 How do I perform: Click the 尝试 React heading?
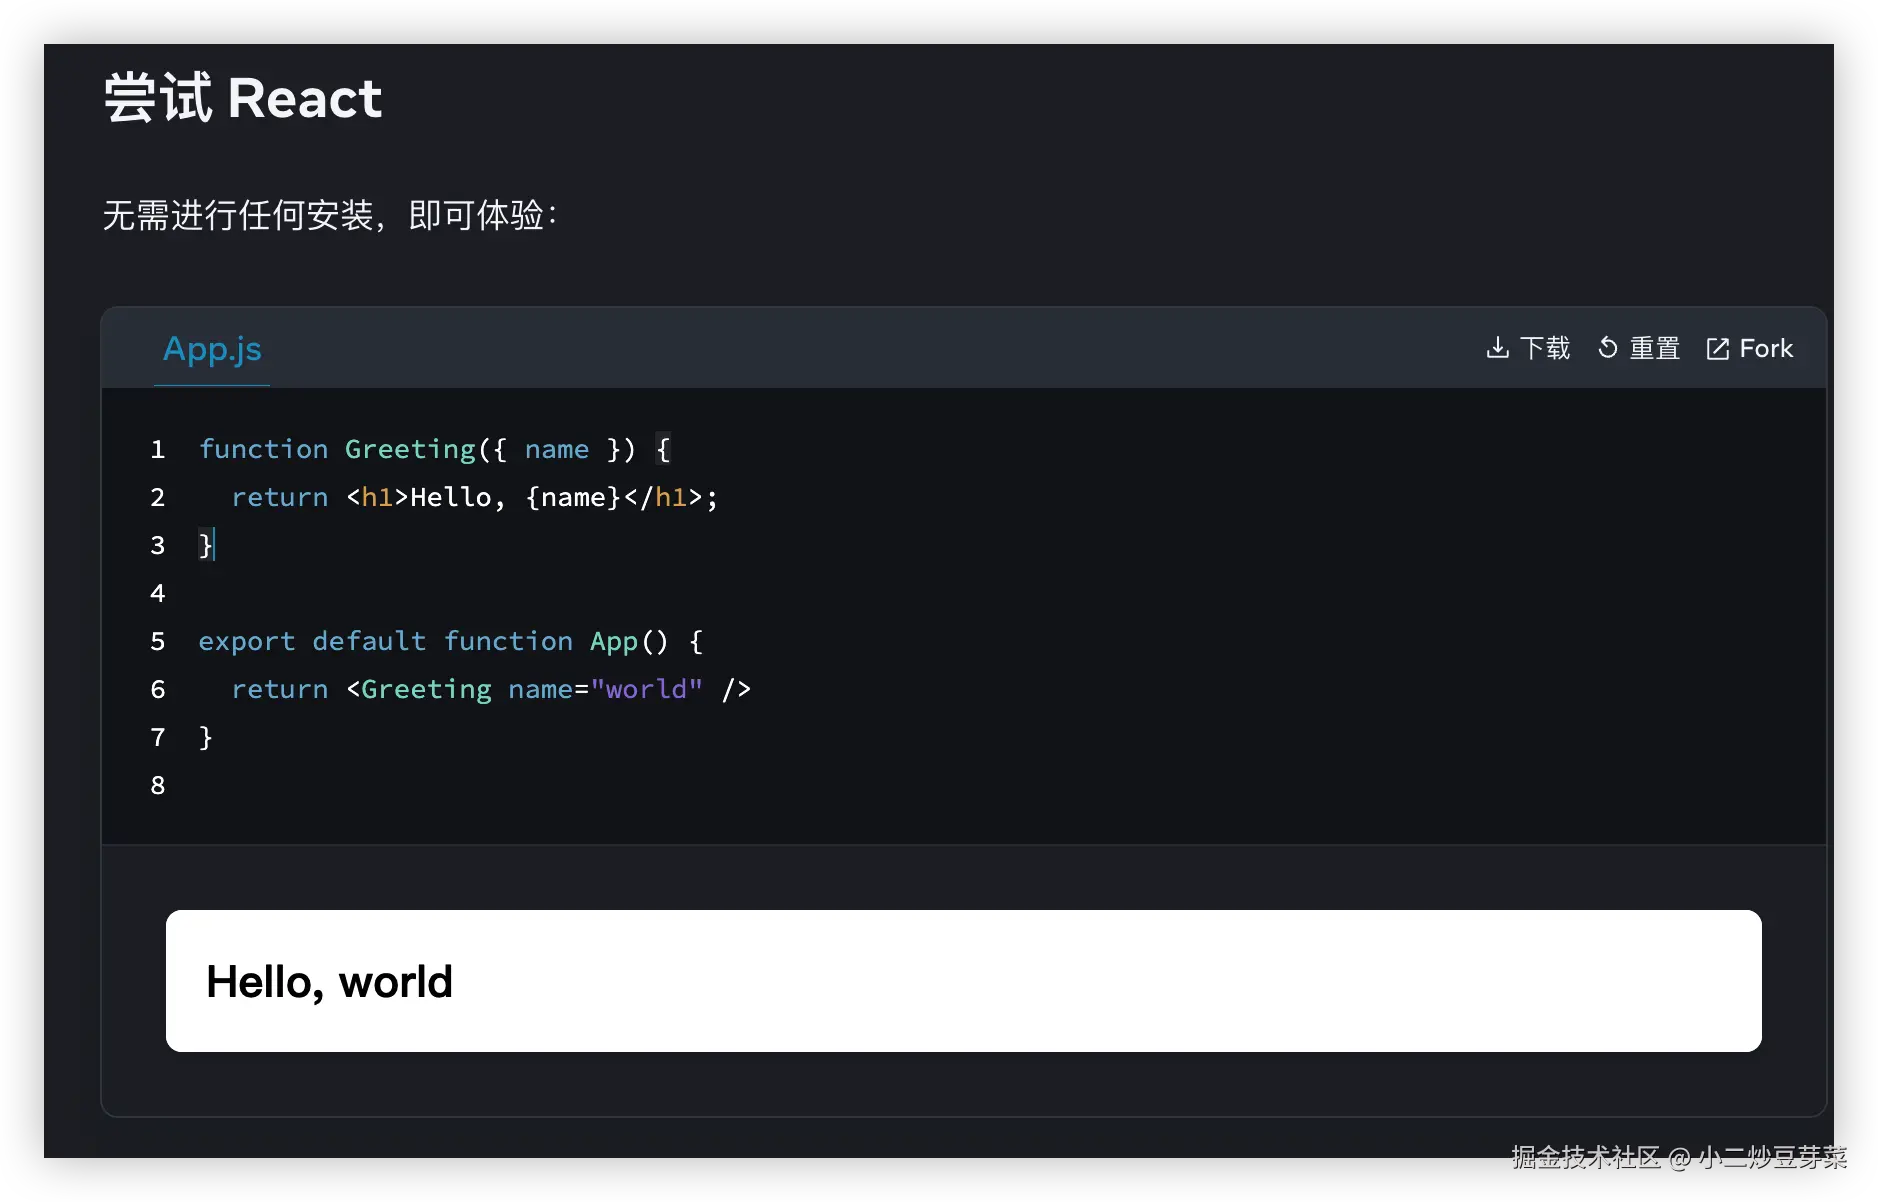coord(243,98)
